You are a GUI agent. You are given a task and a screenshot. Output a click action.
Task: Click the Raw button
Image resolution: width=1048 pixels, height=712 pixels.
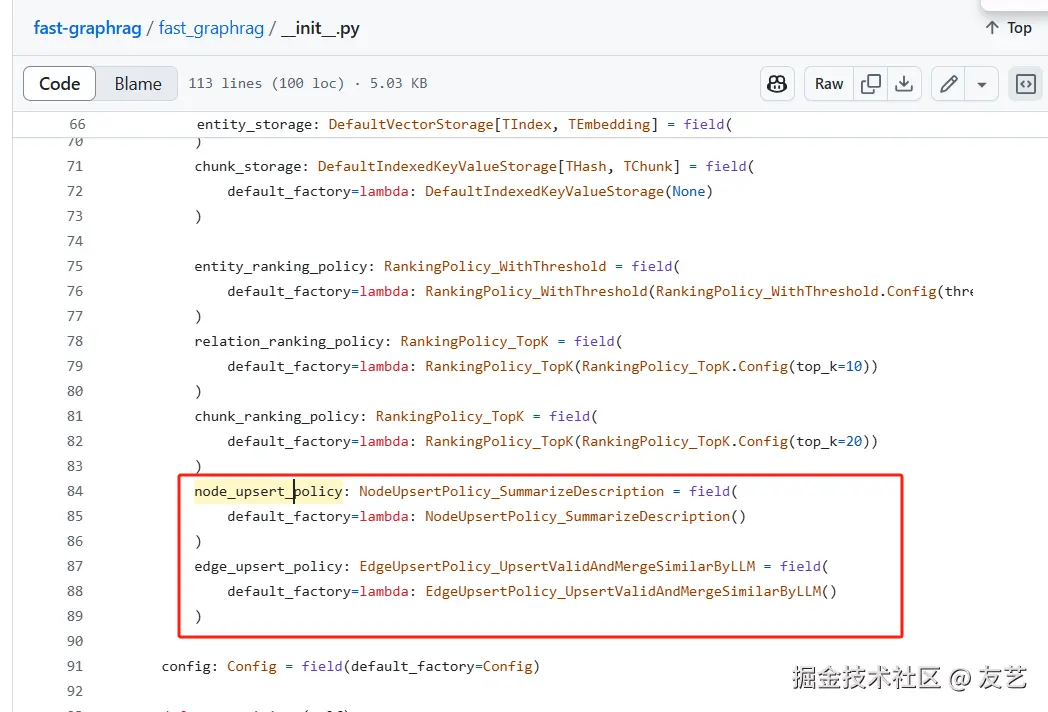(x=829, y=84)
